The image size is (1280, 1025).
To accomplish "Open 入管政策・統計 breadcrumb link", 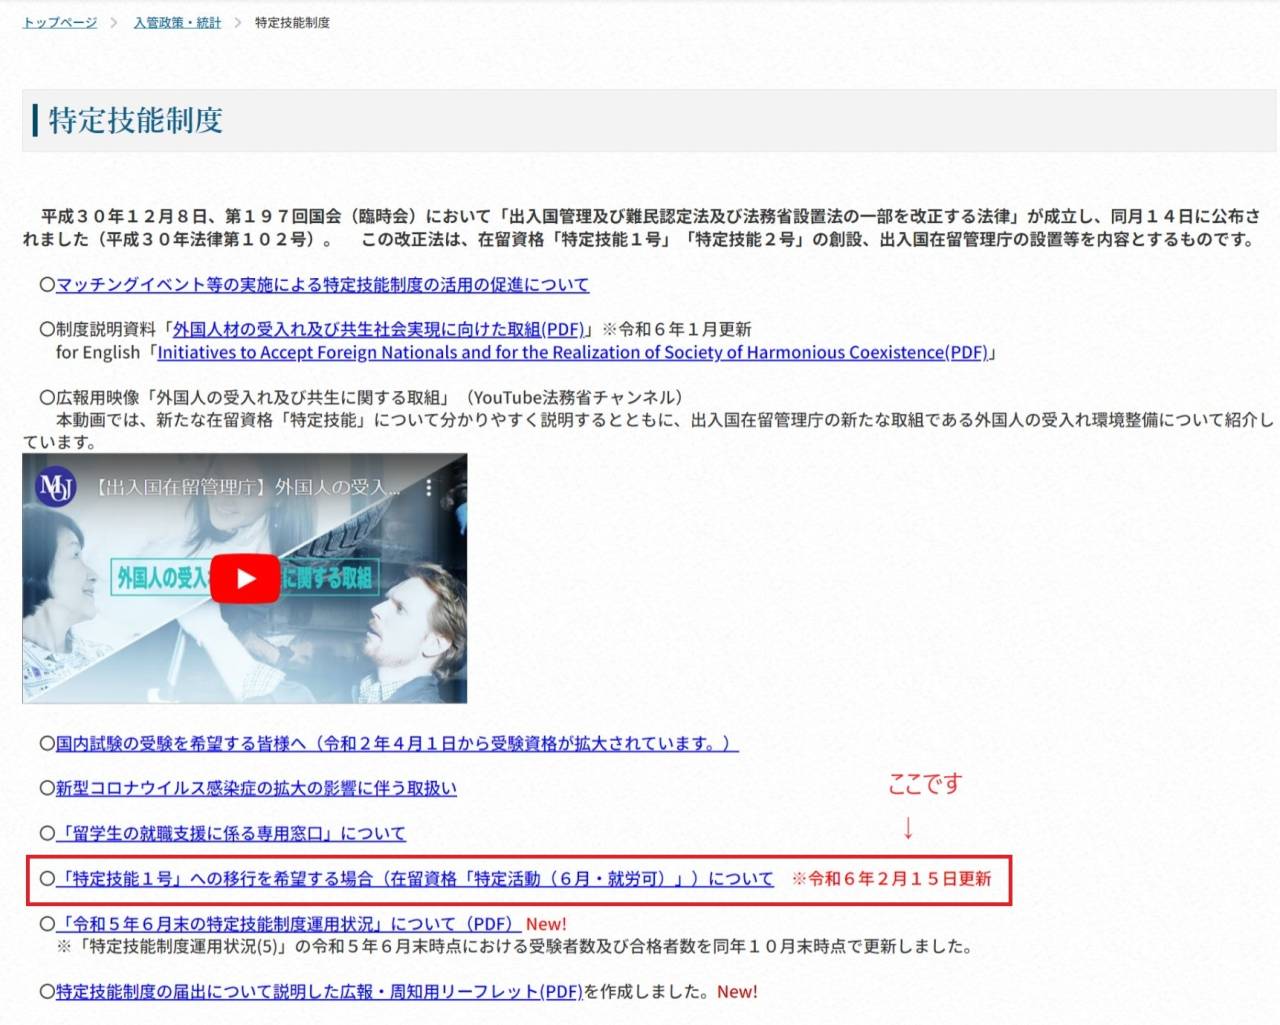I will 177,23.
